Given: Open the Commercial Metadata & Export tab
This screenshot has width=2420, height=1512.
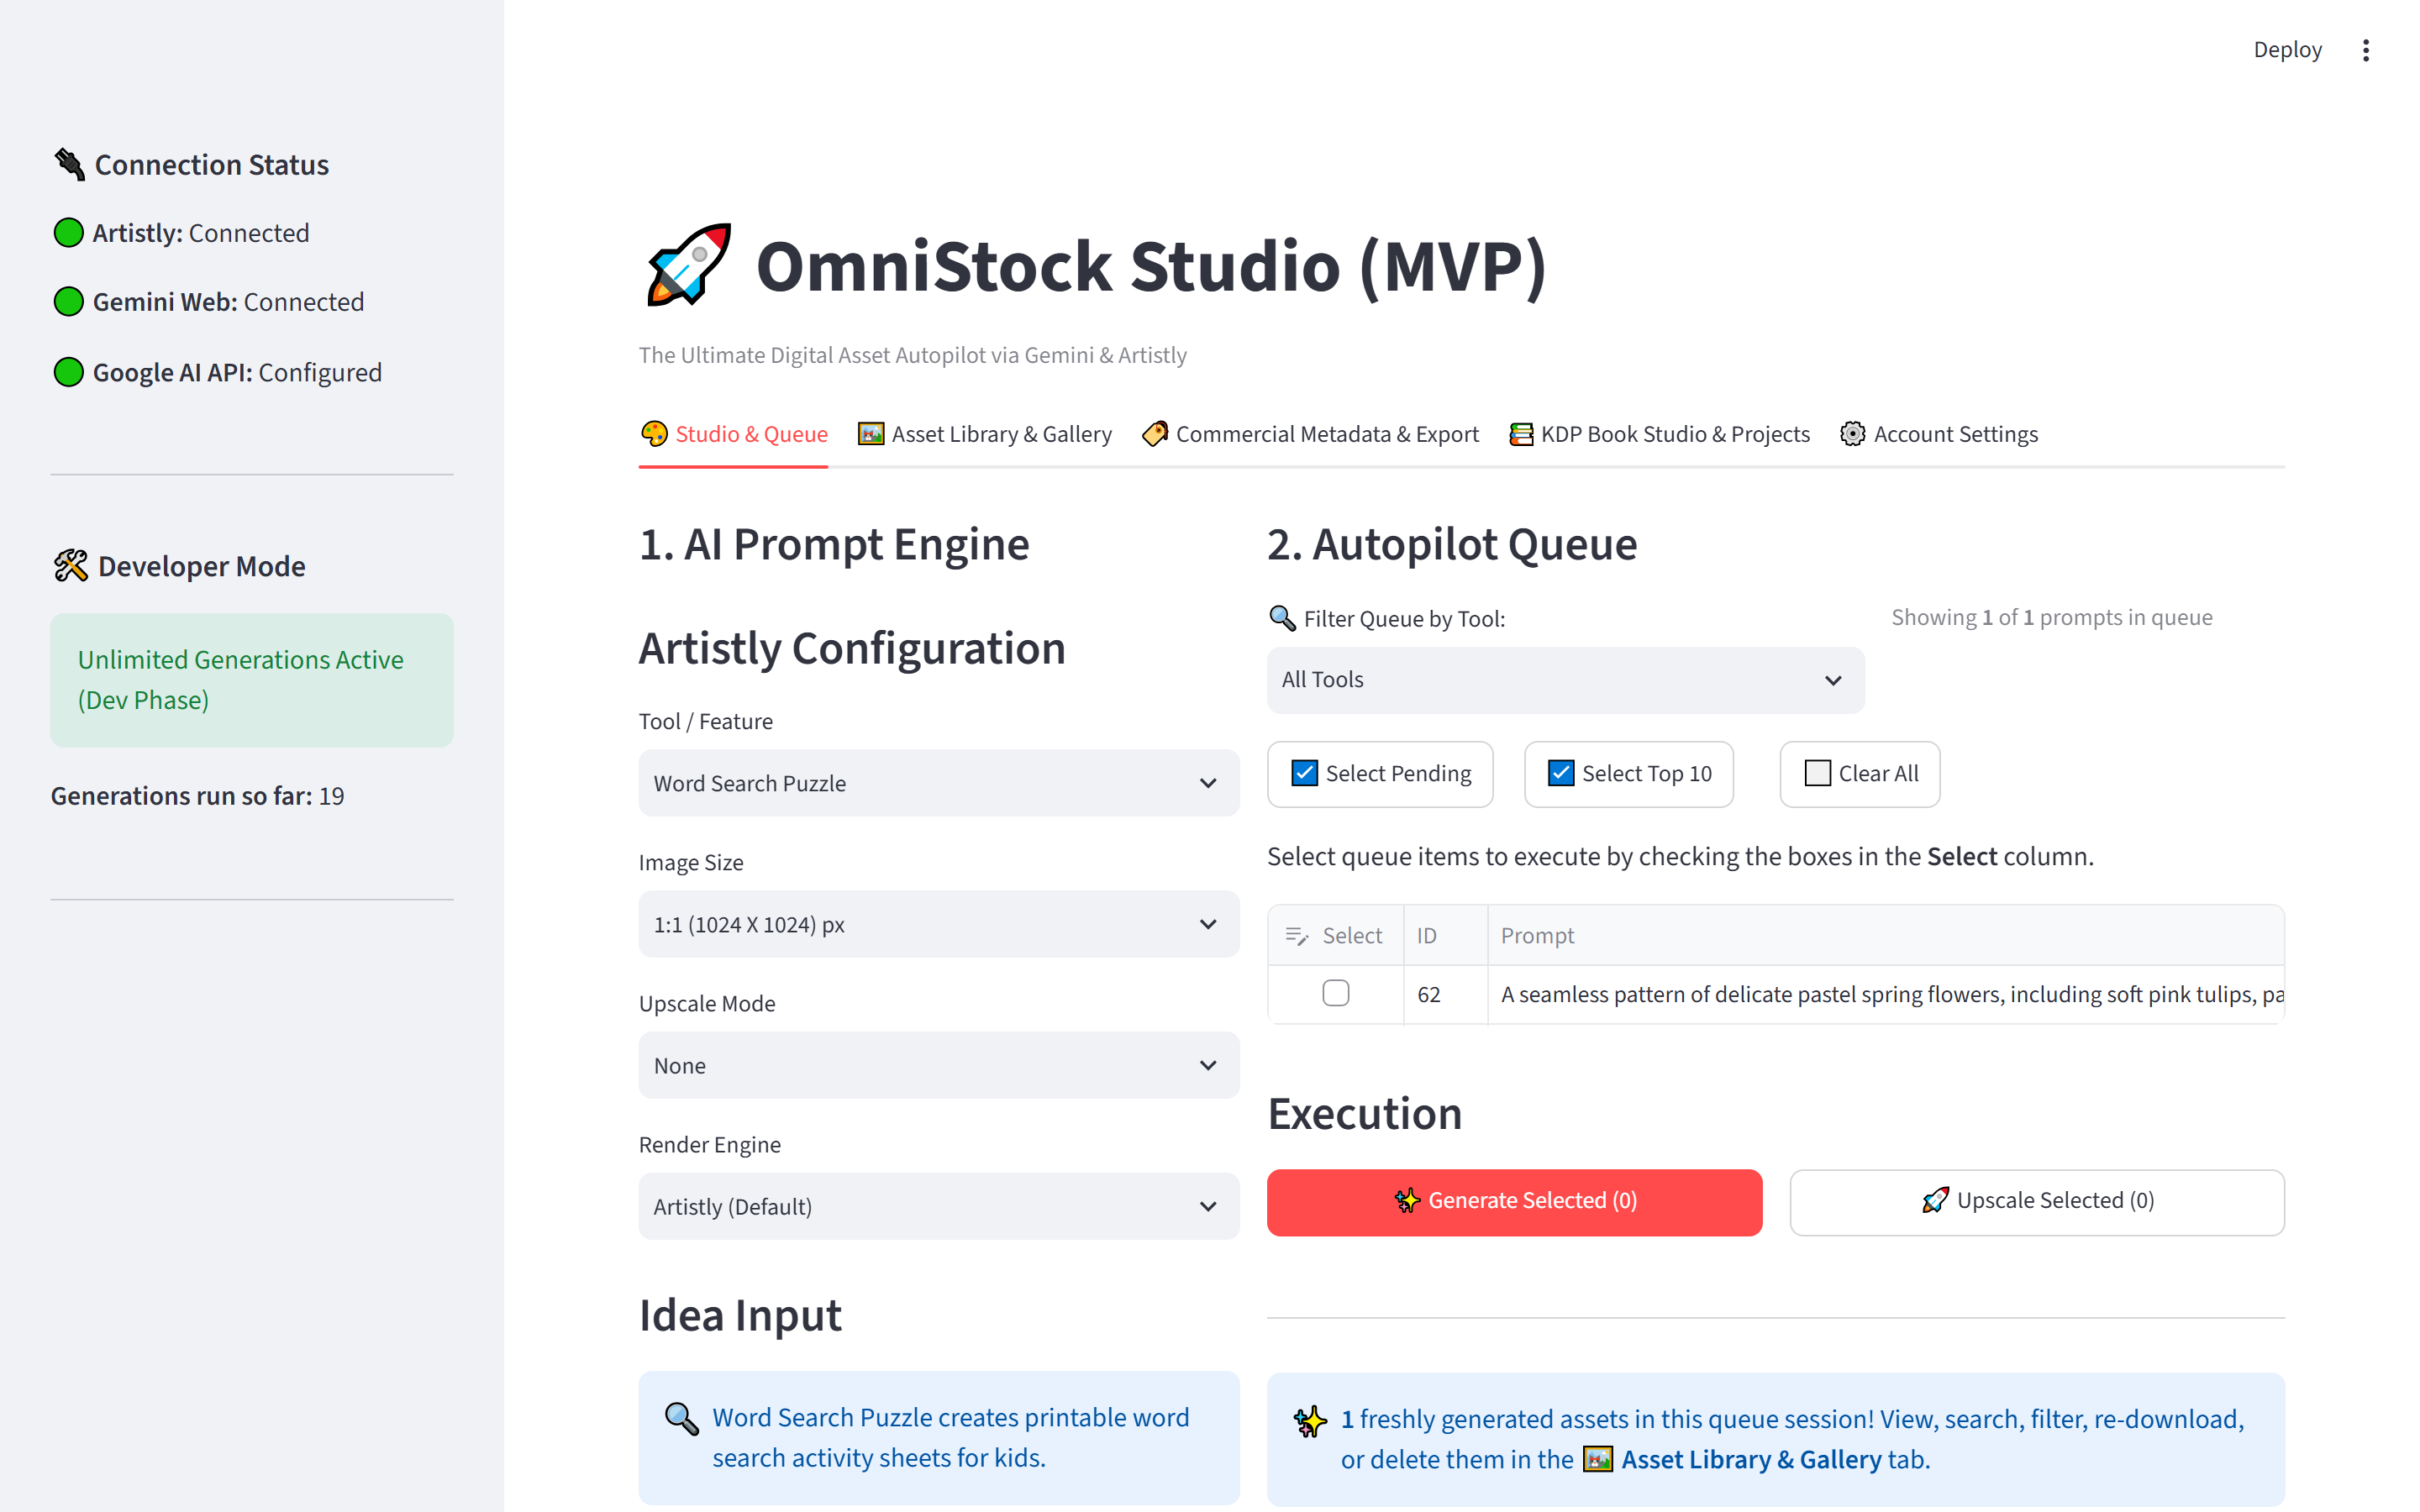Looking at the screenshot, I should [x=1310, y=434].
